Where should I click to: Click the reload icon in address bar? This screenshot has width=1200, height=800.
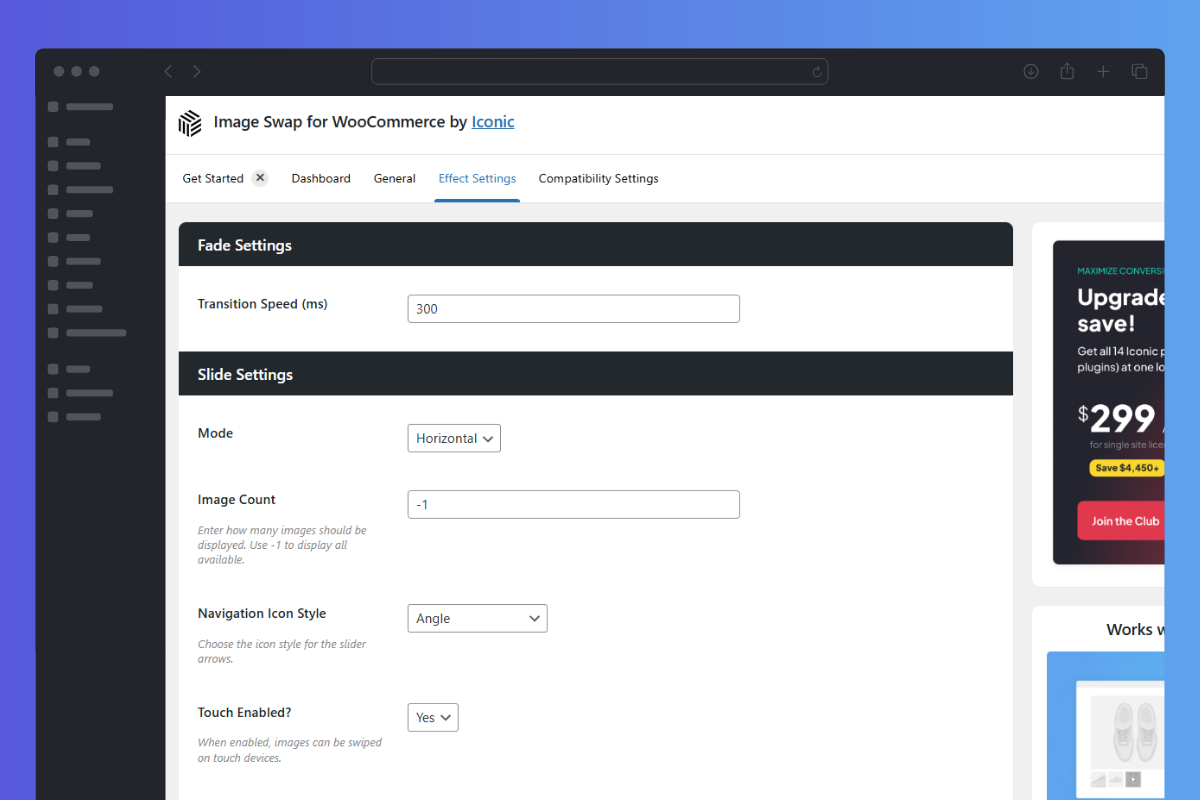click(x=817, y=72)
